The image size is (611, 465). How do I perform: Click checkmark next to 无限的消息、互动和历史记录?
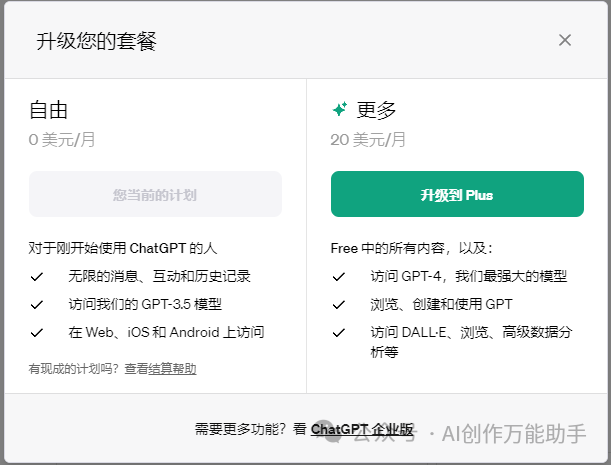point(37,277)
